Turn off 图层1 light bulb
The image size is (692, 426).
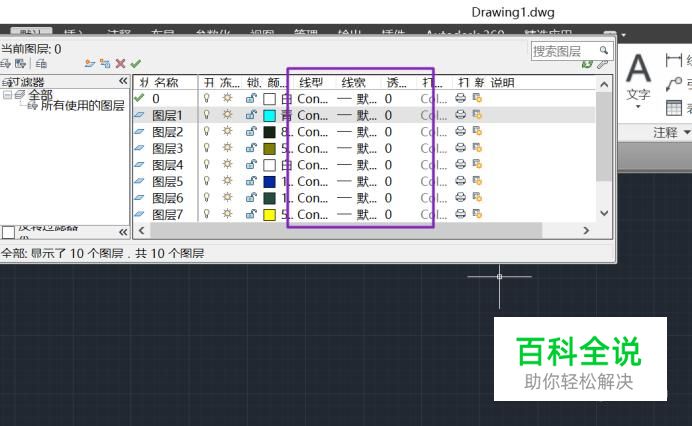click(x=206, y=115)
